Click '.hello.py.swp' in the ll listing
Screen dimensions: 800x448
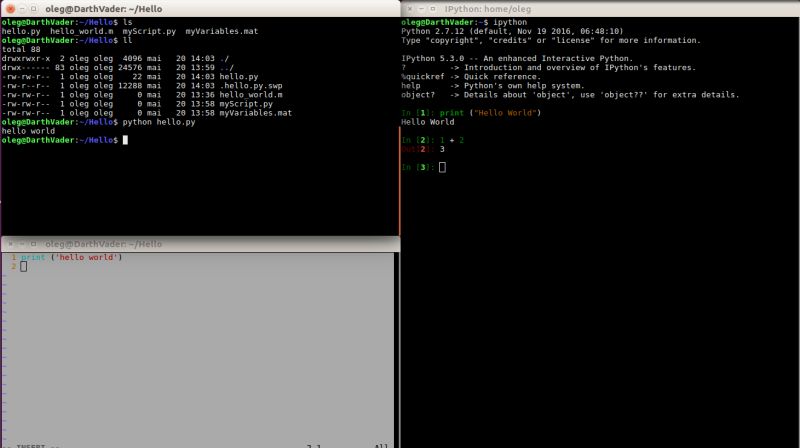[x=251, y=86]
